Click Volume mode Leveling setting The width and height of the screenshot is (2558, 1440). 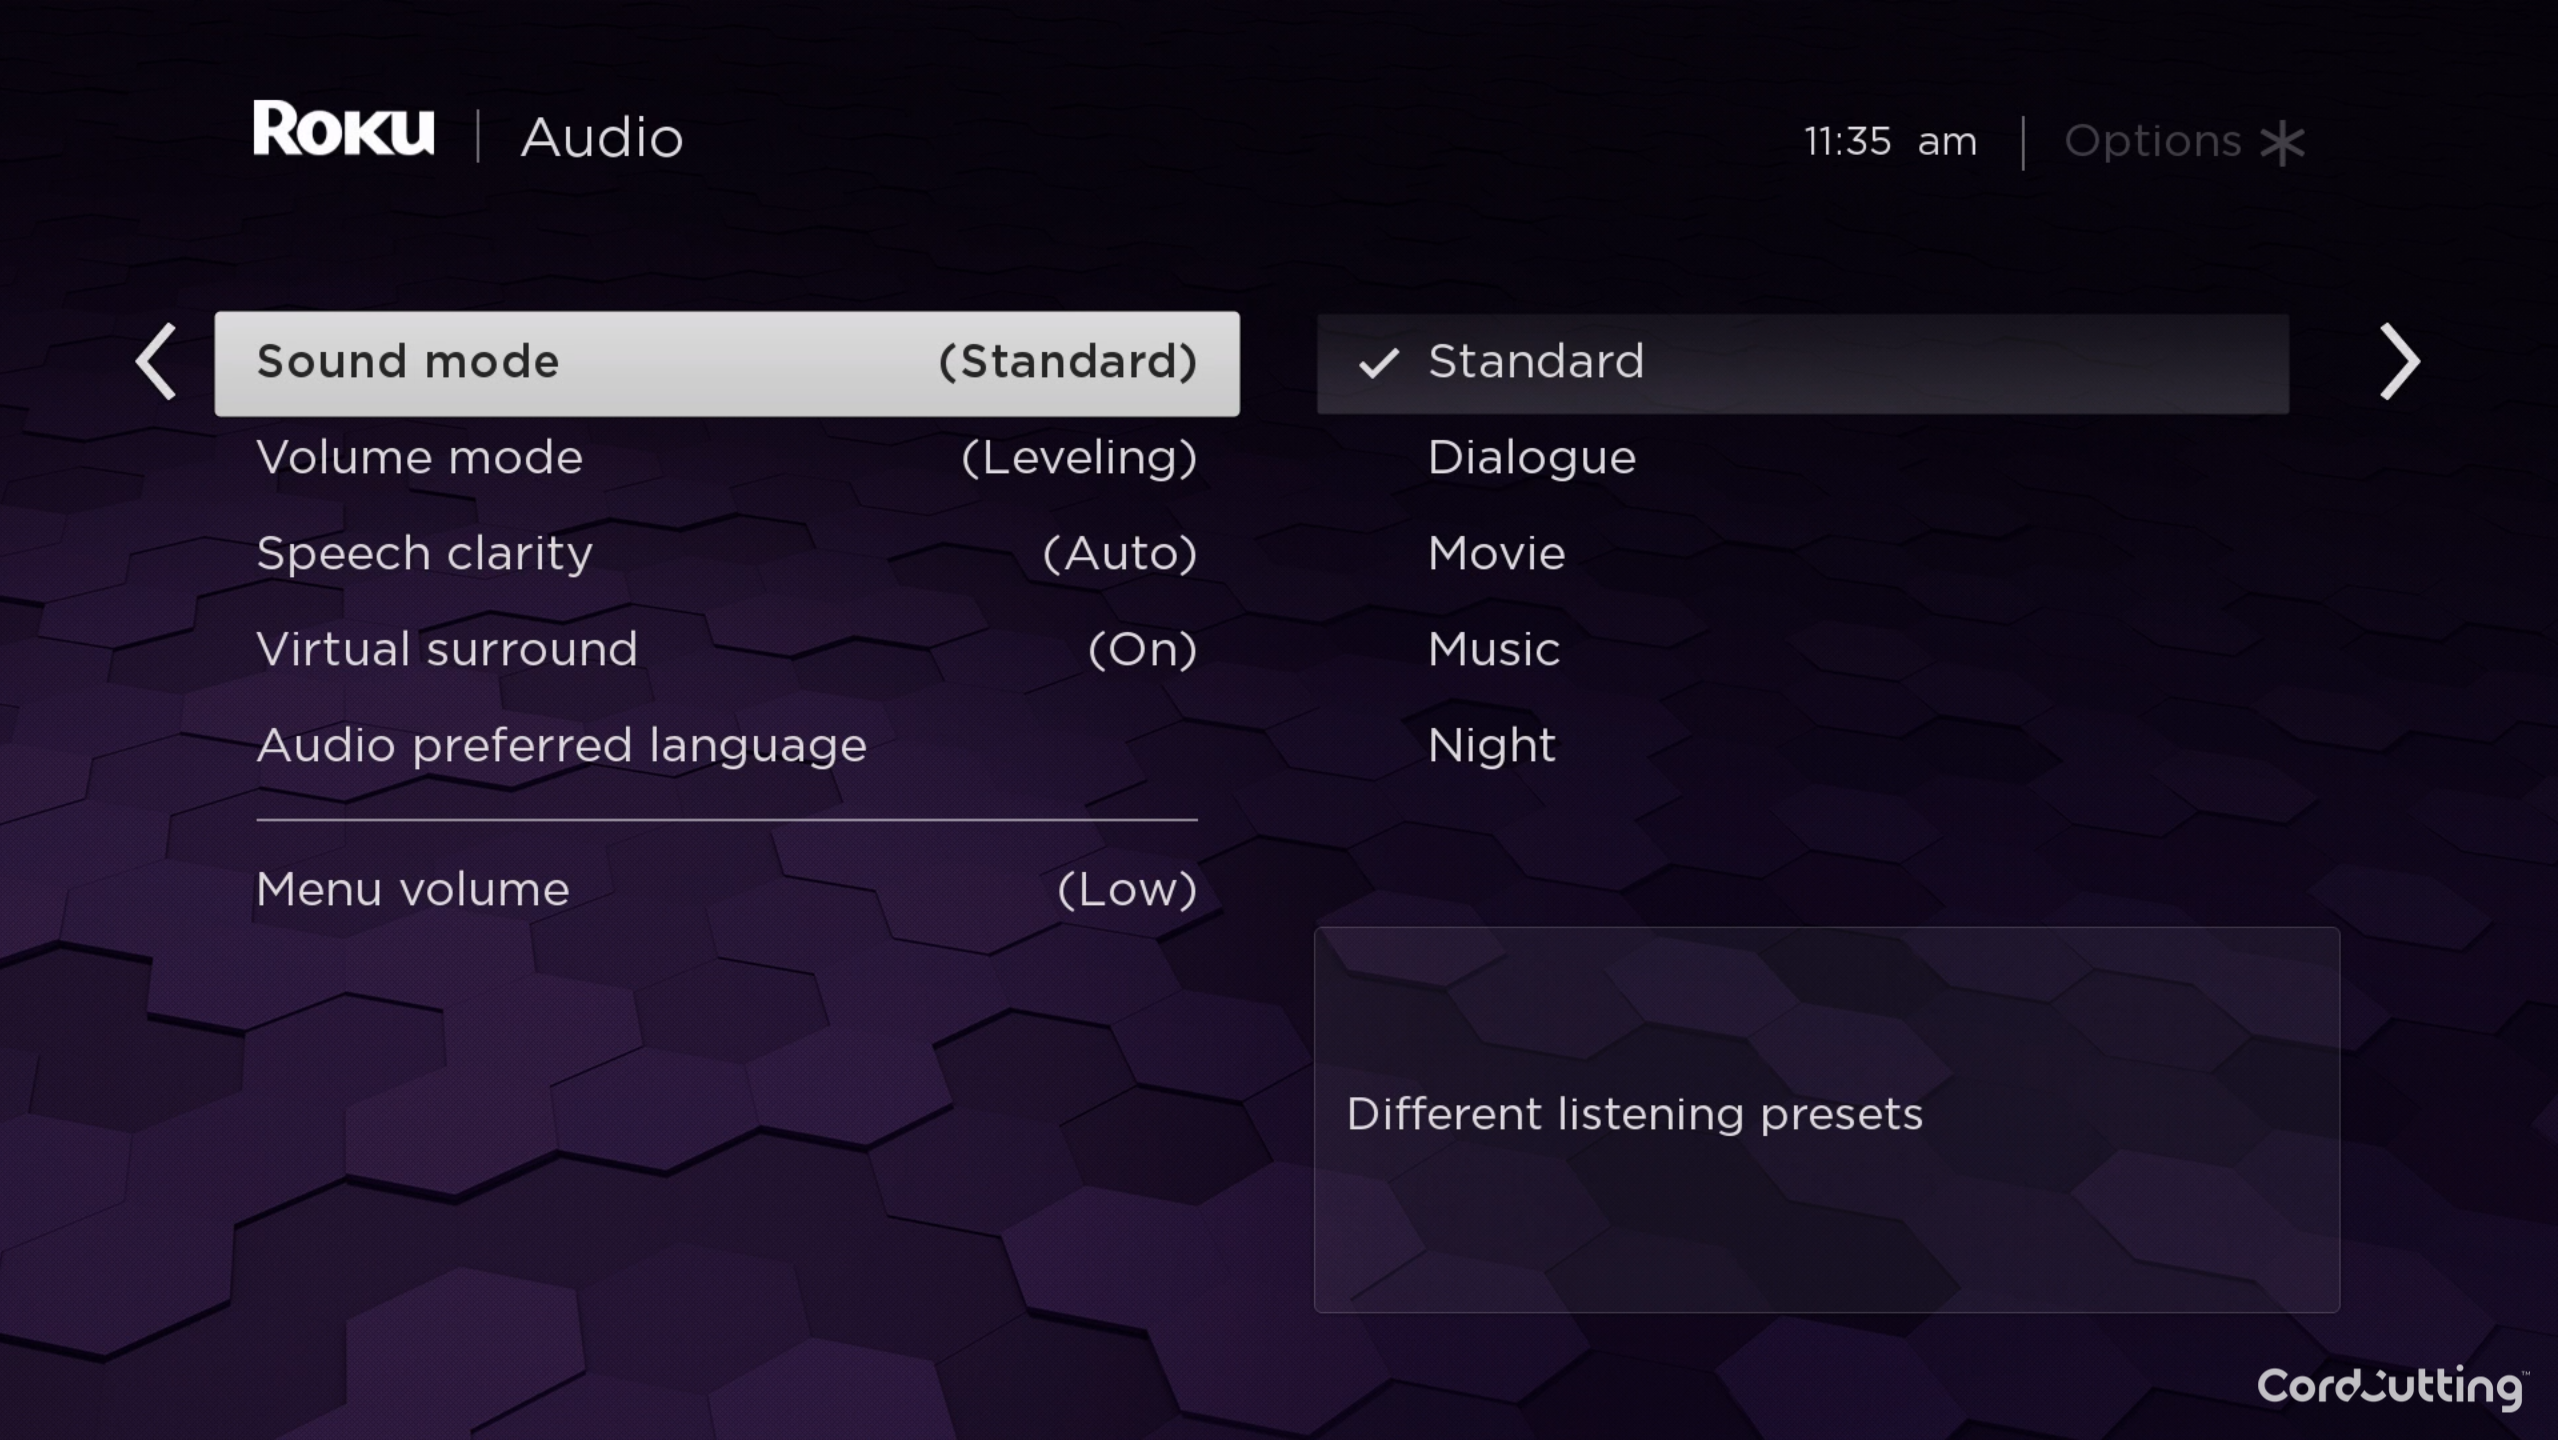point(726,457)
